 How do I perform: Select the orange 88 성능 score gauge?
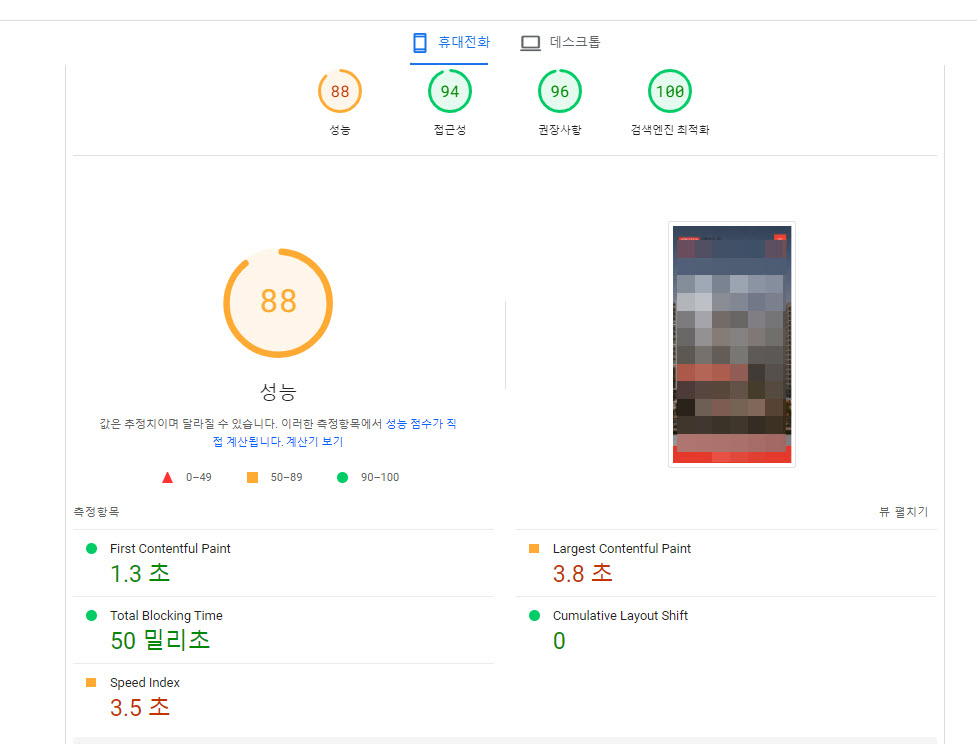click(339, 90)
